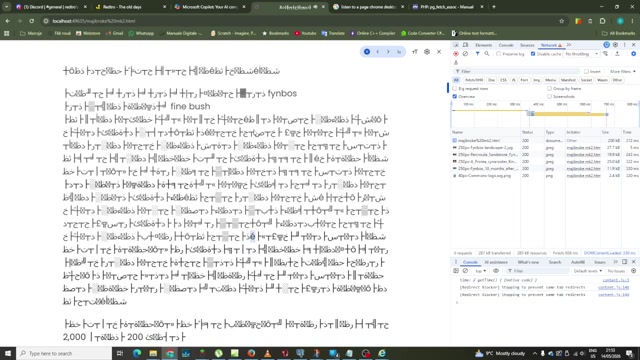Import HAR file upload icon

pos(617,54)
